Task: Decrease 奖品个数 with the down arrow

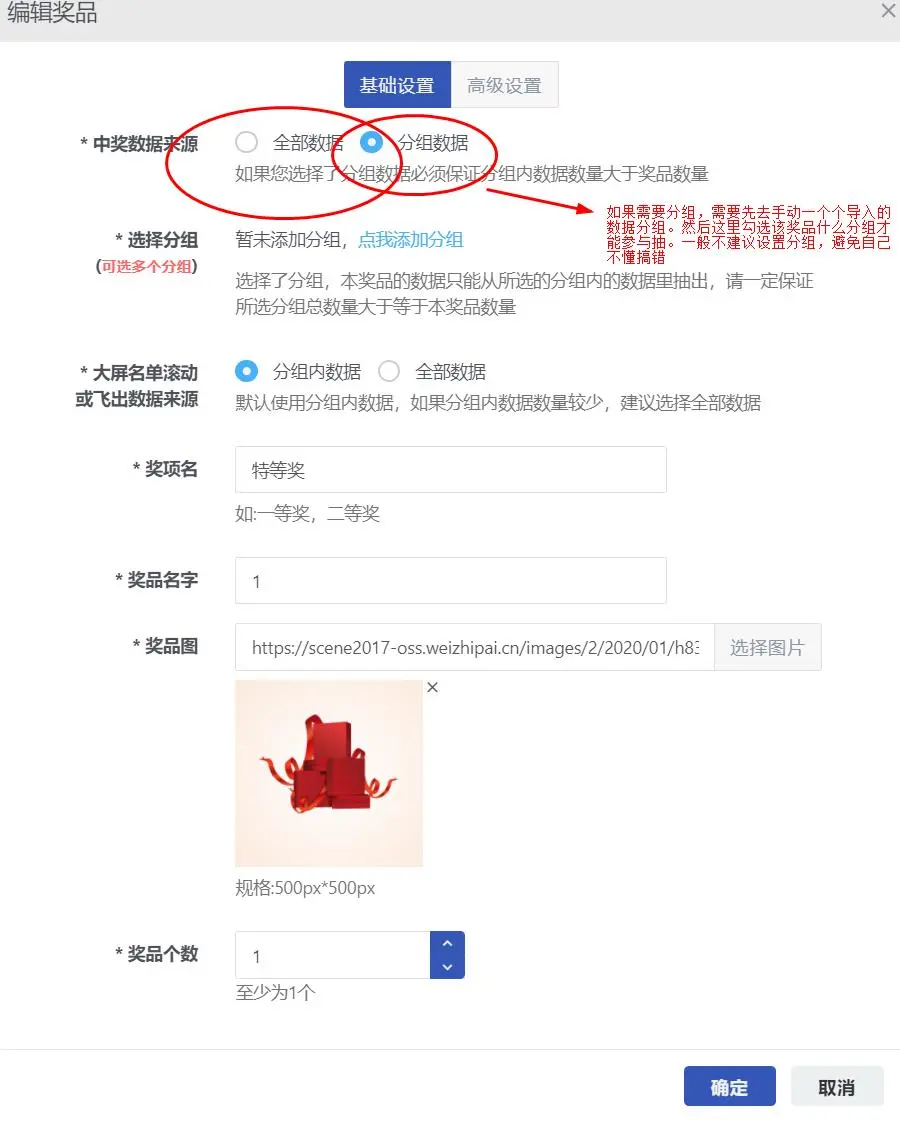Action: (x=447, y=967)
